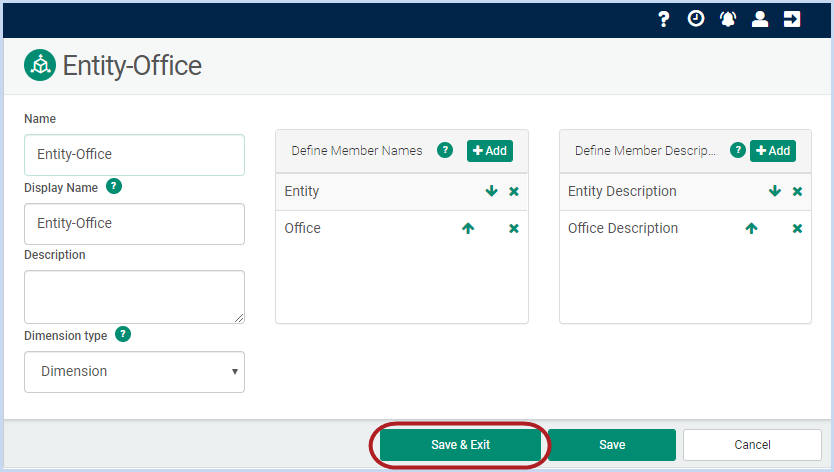
Task: Show help for Define Member Descriptions
Action: [x=738, y=150]
